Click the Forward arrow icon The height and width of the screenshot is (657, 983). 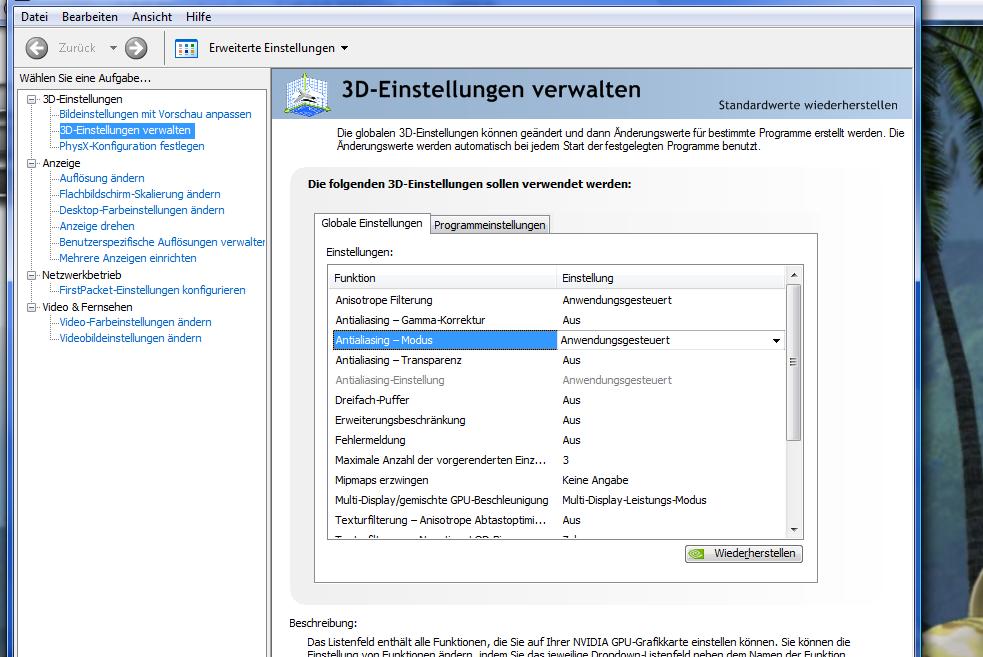[x=136, y=48]
